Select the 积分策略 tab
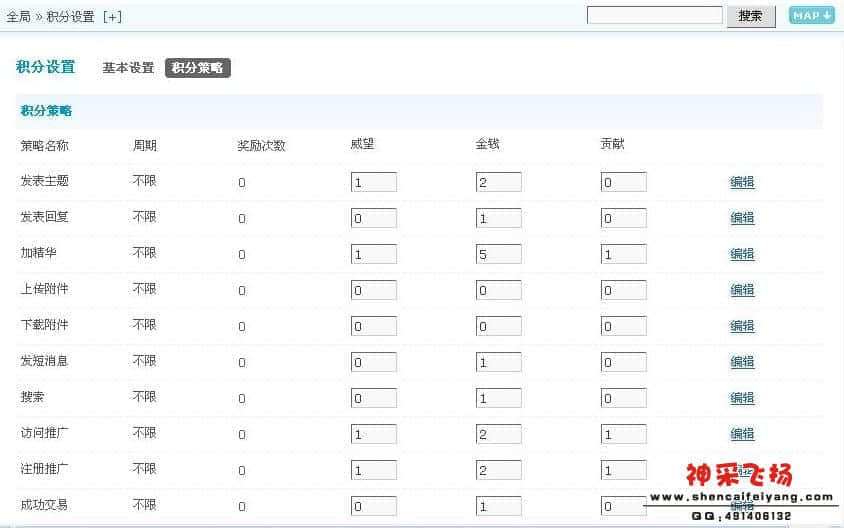The width and height of the screenshot is (844, 528). point(198,68)
